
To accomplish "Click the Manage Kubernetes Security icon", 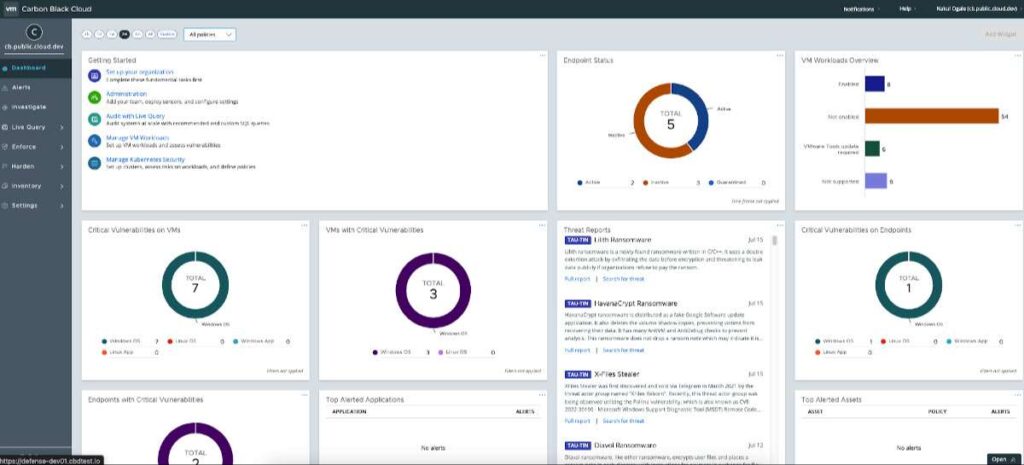I will tap(95, 163).
